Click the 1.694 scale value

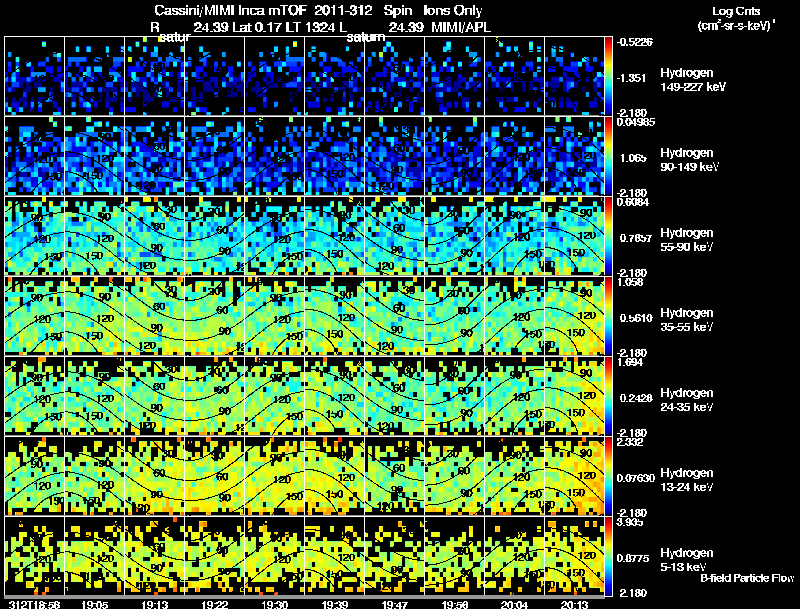[631, 362]
